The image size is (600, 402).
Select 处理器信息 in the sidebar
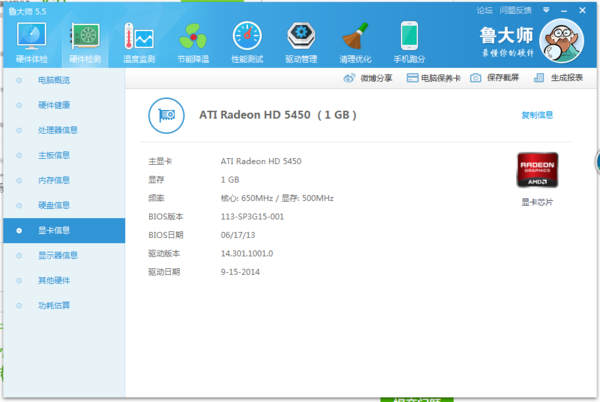click(64, 130)
